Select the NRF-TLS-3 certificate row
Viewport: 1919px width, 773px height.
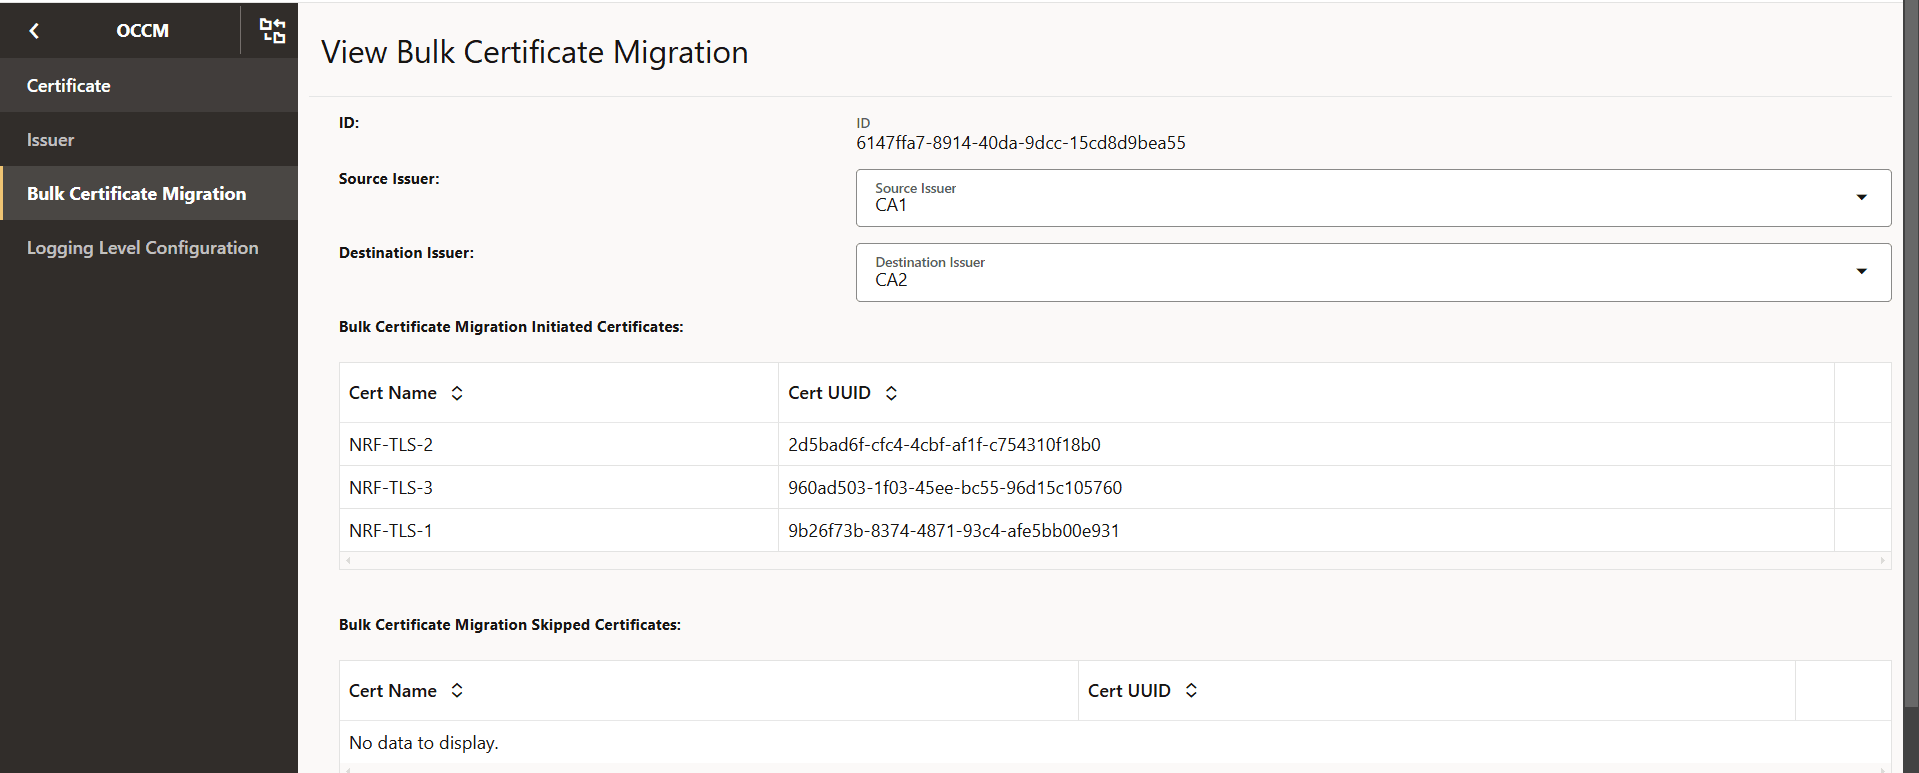coord(391,488)
